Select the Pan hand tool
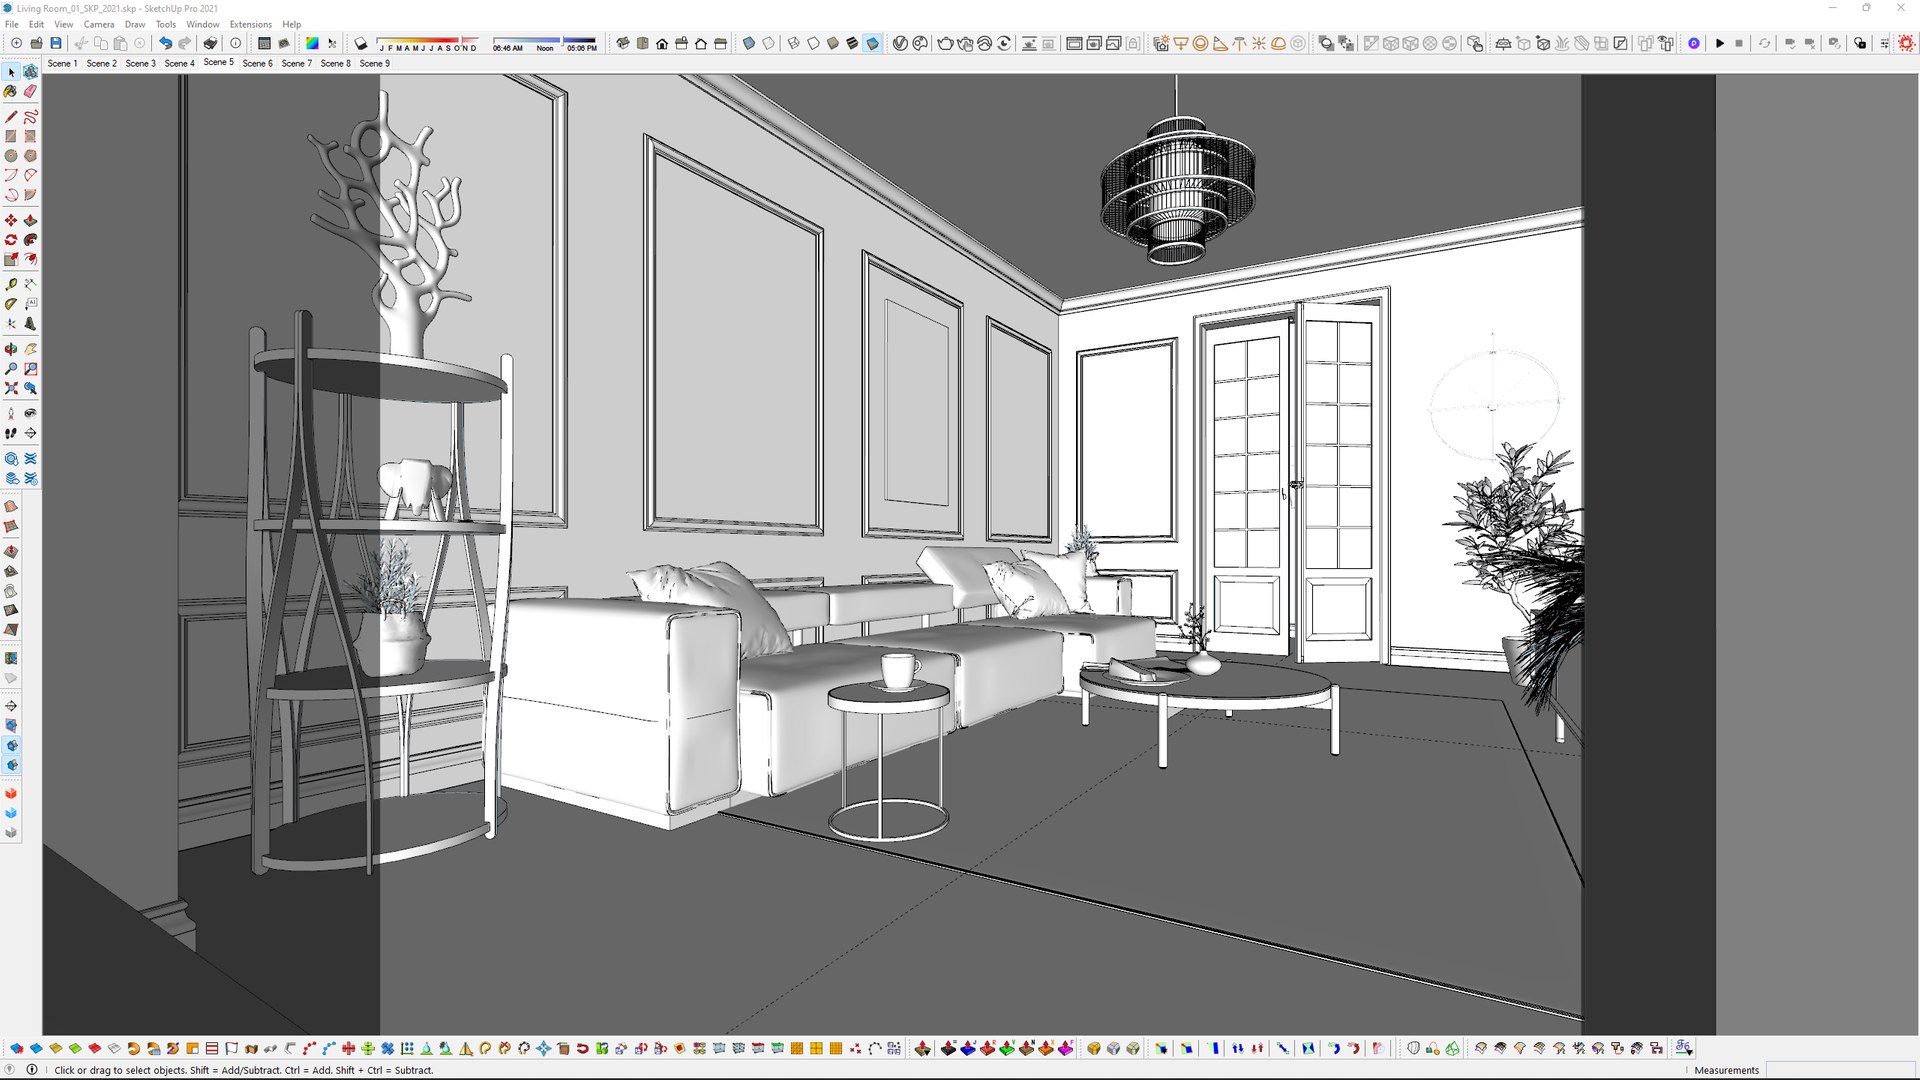This screenshot has width=1920, height=1080. coord(31,349)
